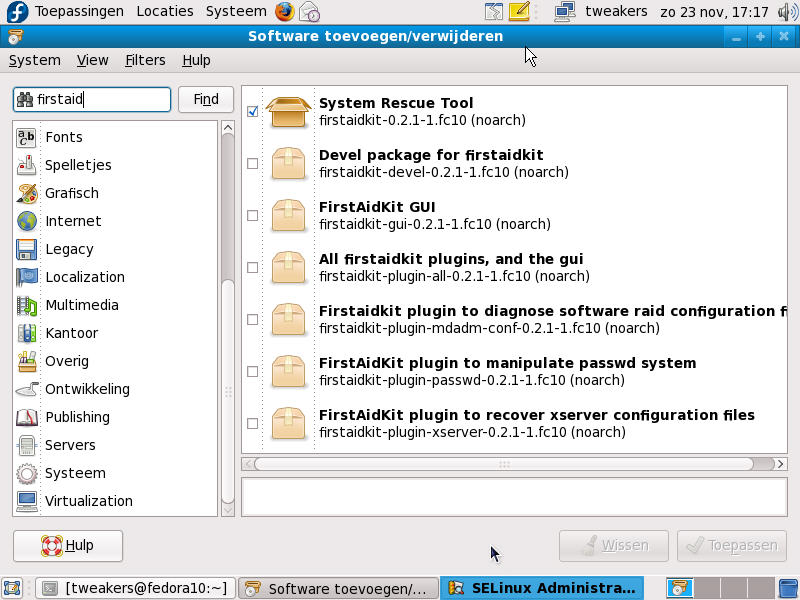Click the package icon for firstaidkit-devel
Screen dimensions: 800x600
288,163
